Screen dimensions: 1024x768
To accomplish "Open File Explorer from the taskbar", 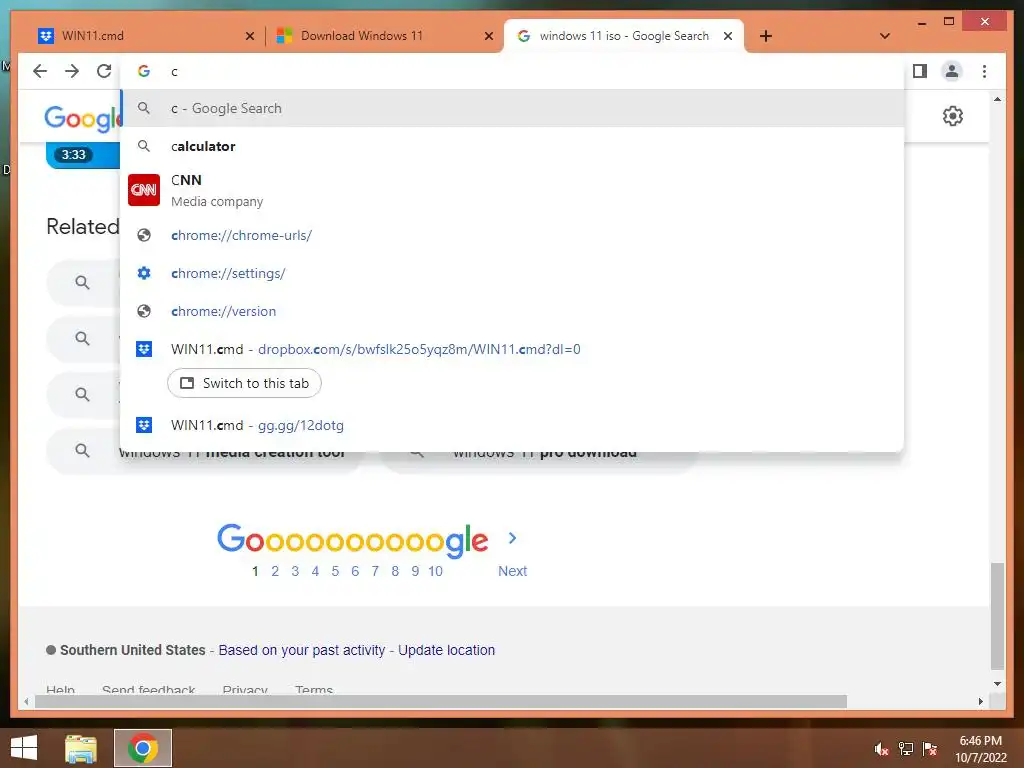I will (81, 748).
